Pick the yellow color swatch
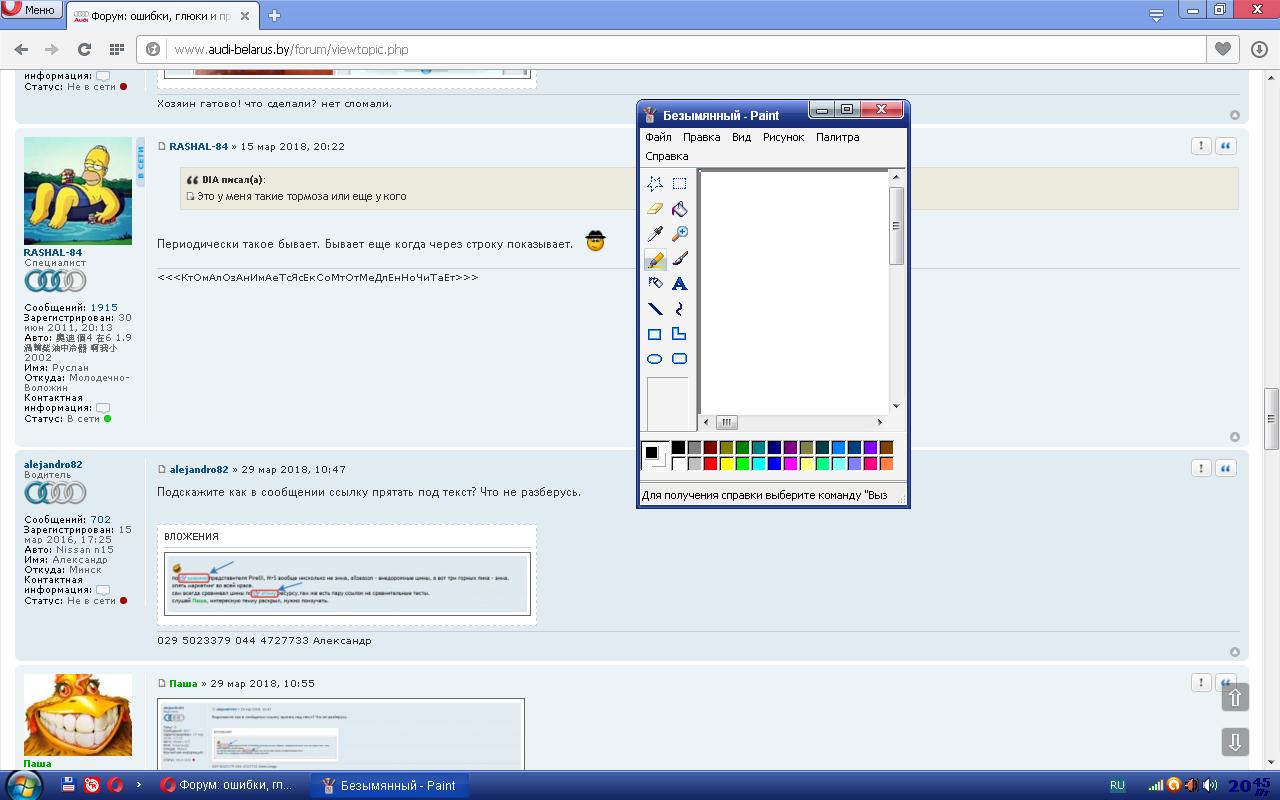 coord(727,464)
